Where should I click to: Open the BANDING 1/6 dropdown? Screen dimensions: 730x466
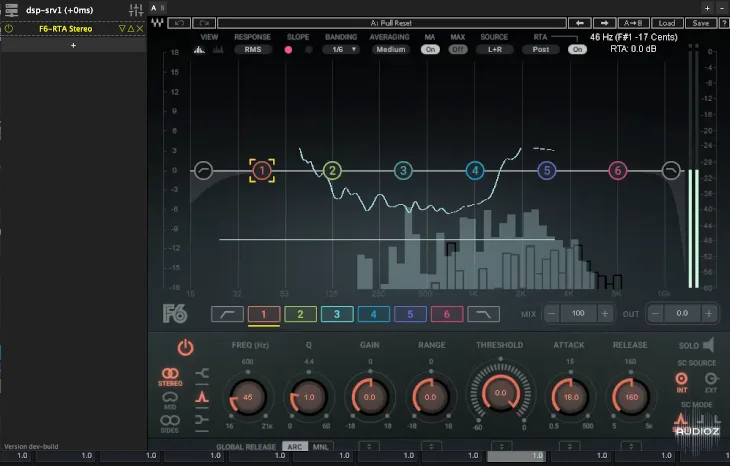point(341,49)
